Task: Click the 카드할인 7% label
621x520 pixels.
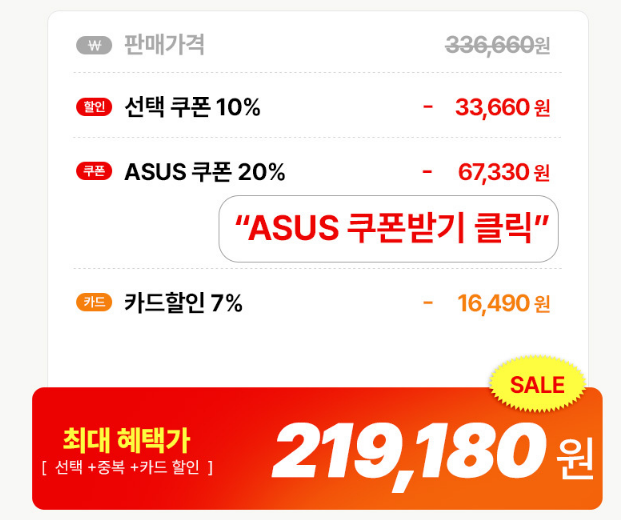Action: pos(183,302)
